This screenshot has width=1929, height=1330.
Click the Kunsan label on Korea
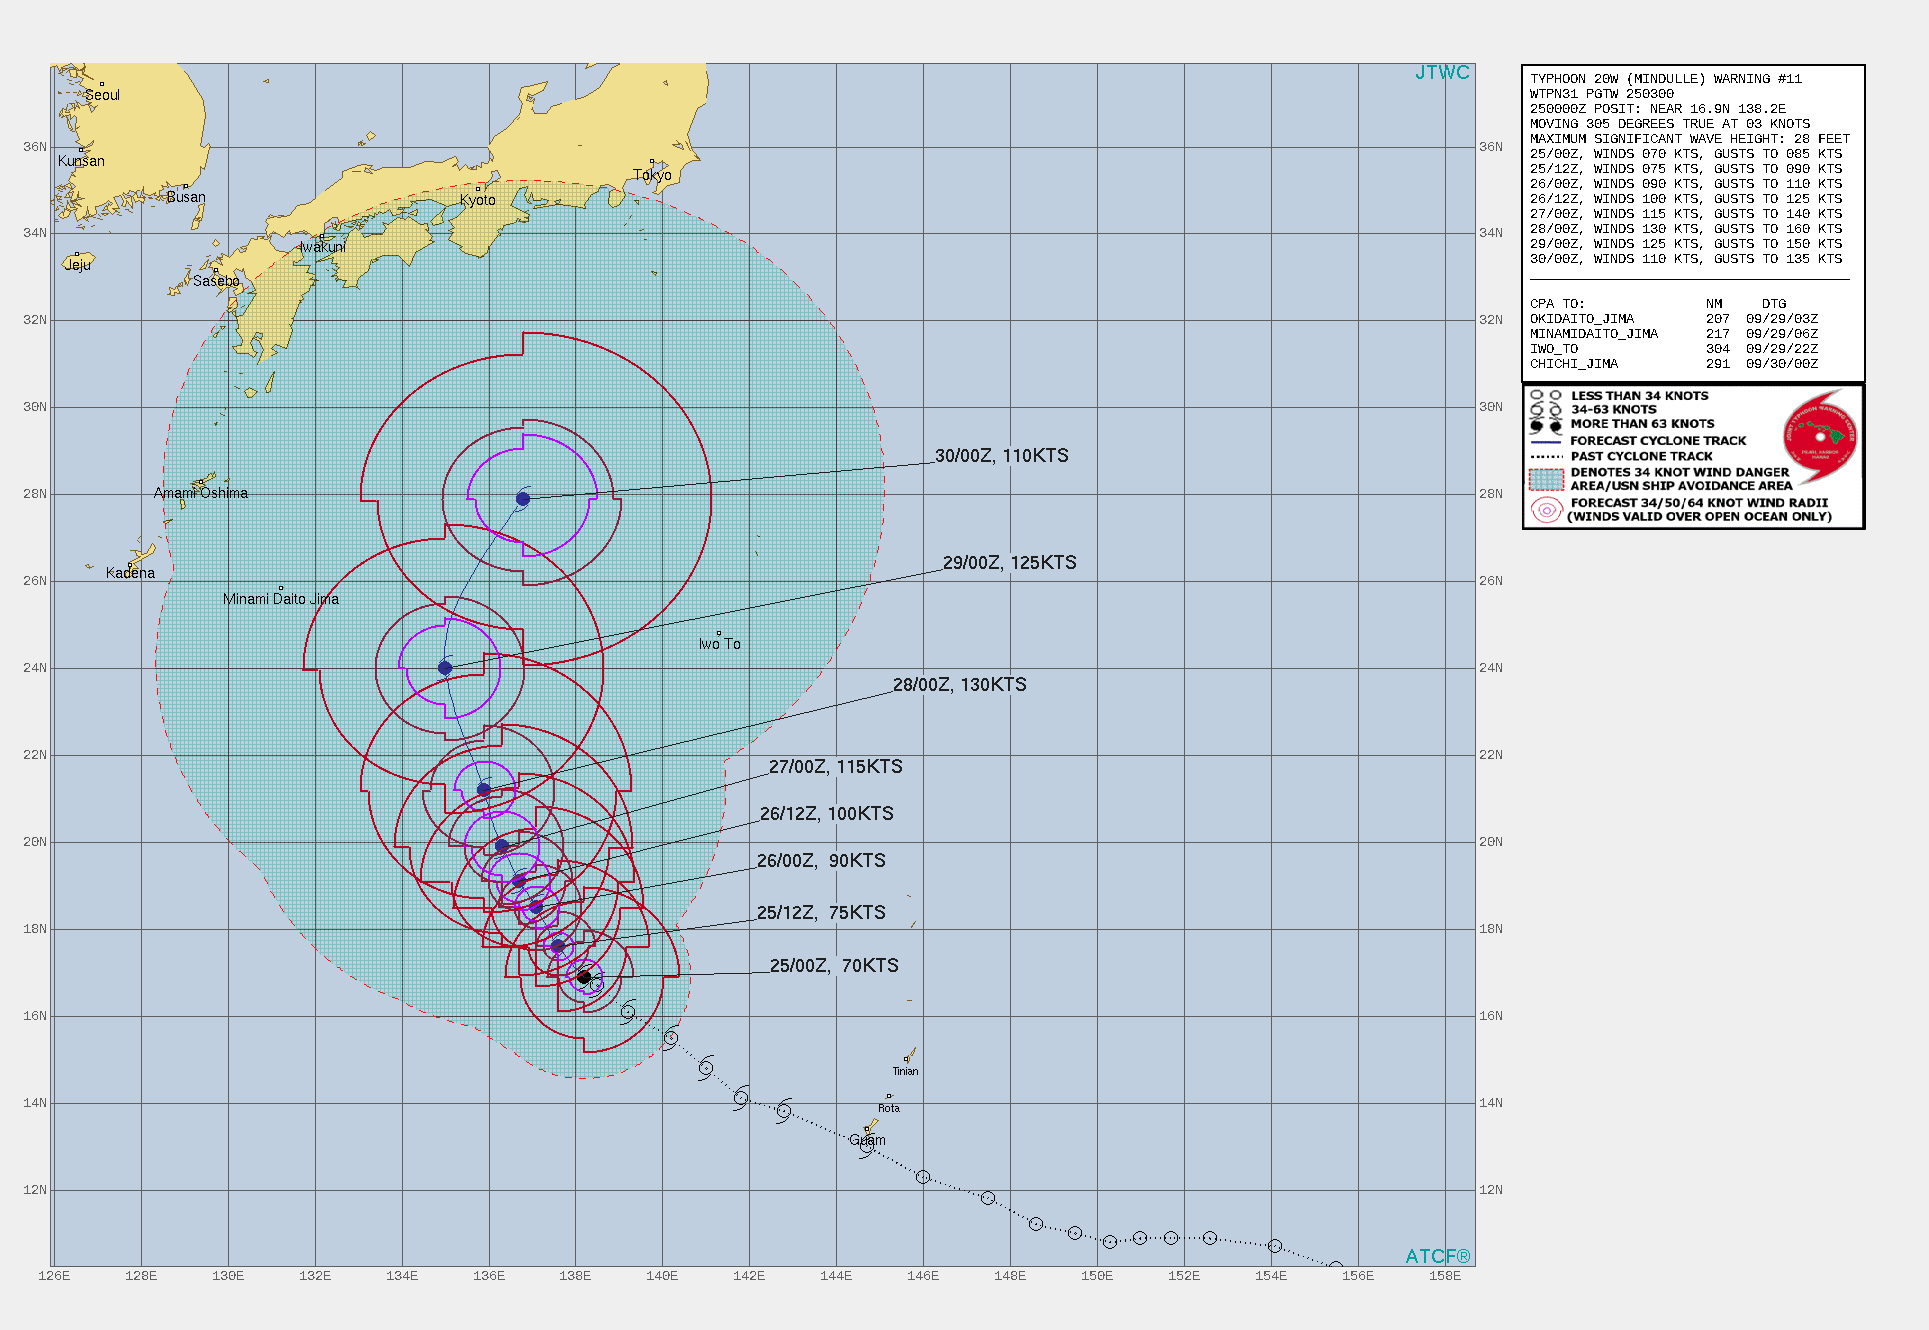click(x=81, y=161)
